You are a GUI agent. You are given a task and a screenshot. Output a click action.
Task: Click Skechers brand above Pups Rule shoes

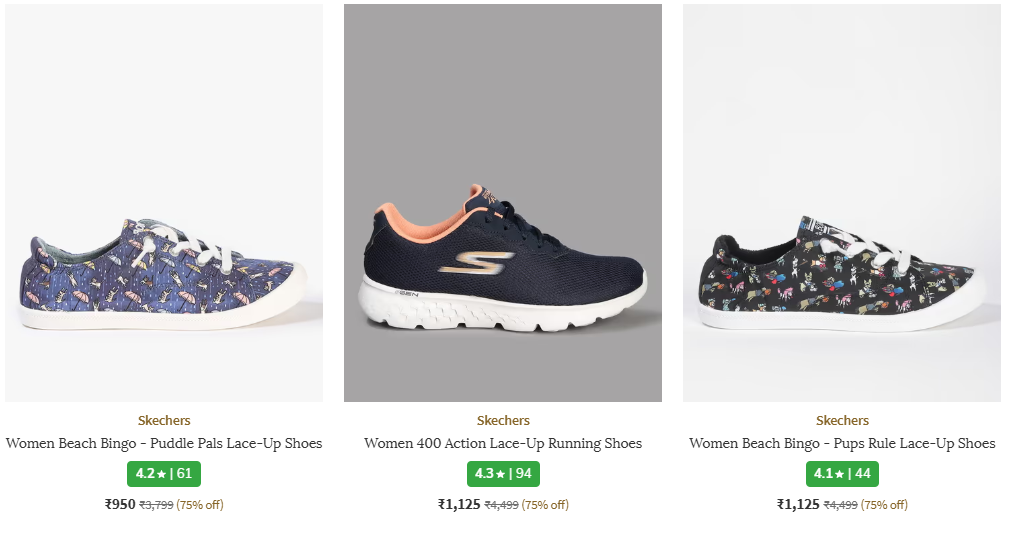click(842, 421)
